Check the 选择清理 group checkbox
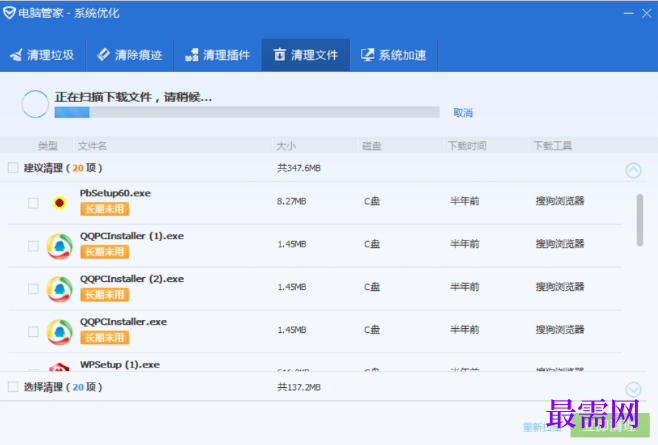658x445 pixels. coord(13,387)
